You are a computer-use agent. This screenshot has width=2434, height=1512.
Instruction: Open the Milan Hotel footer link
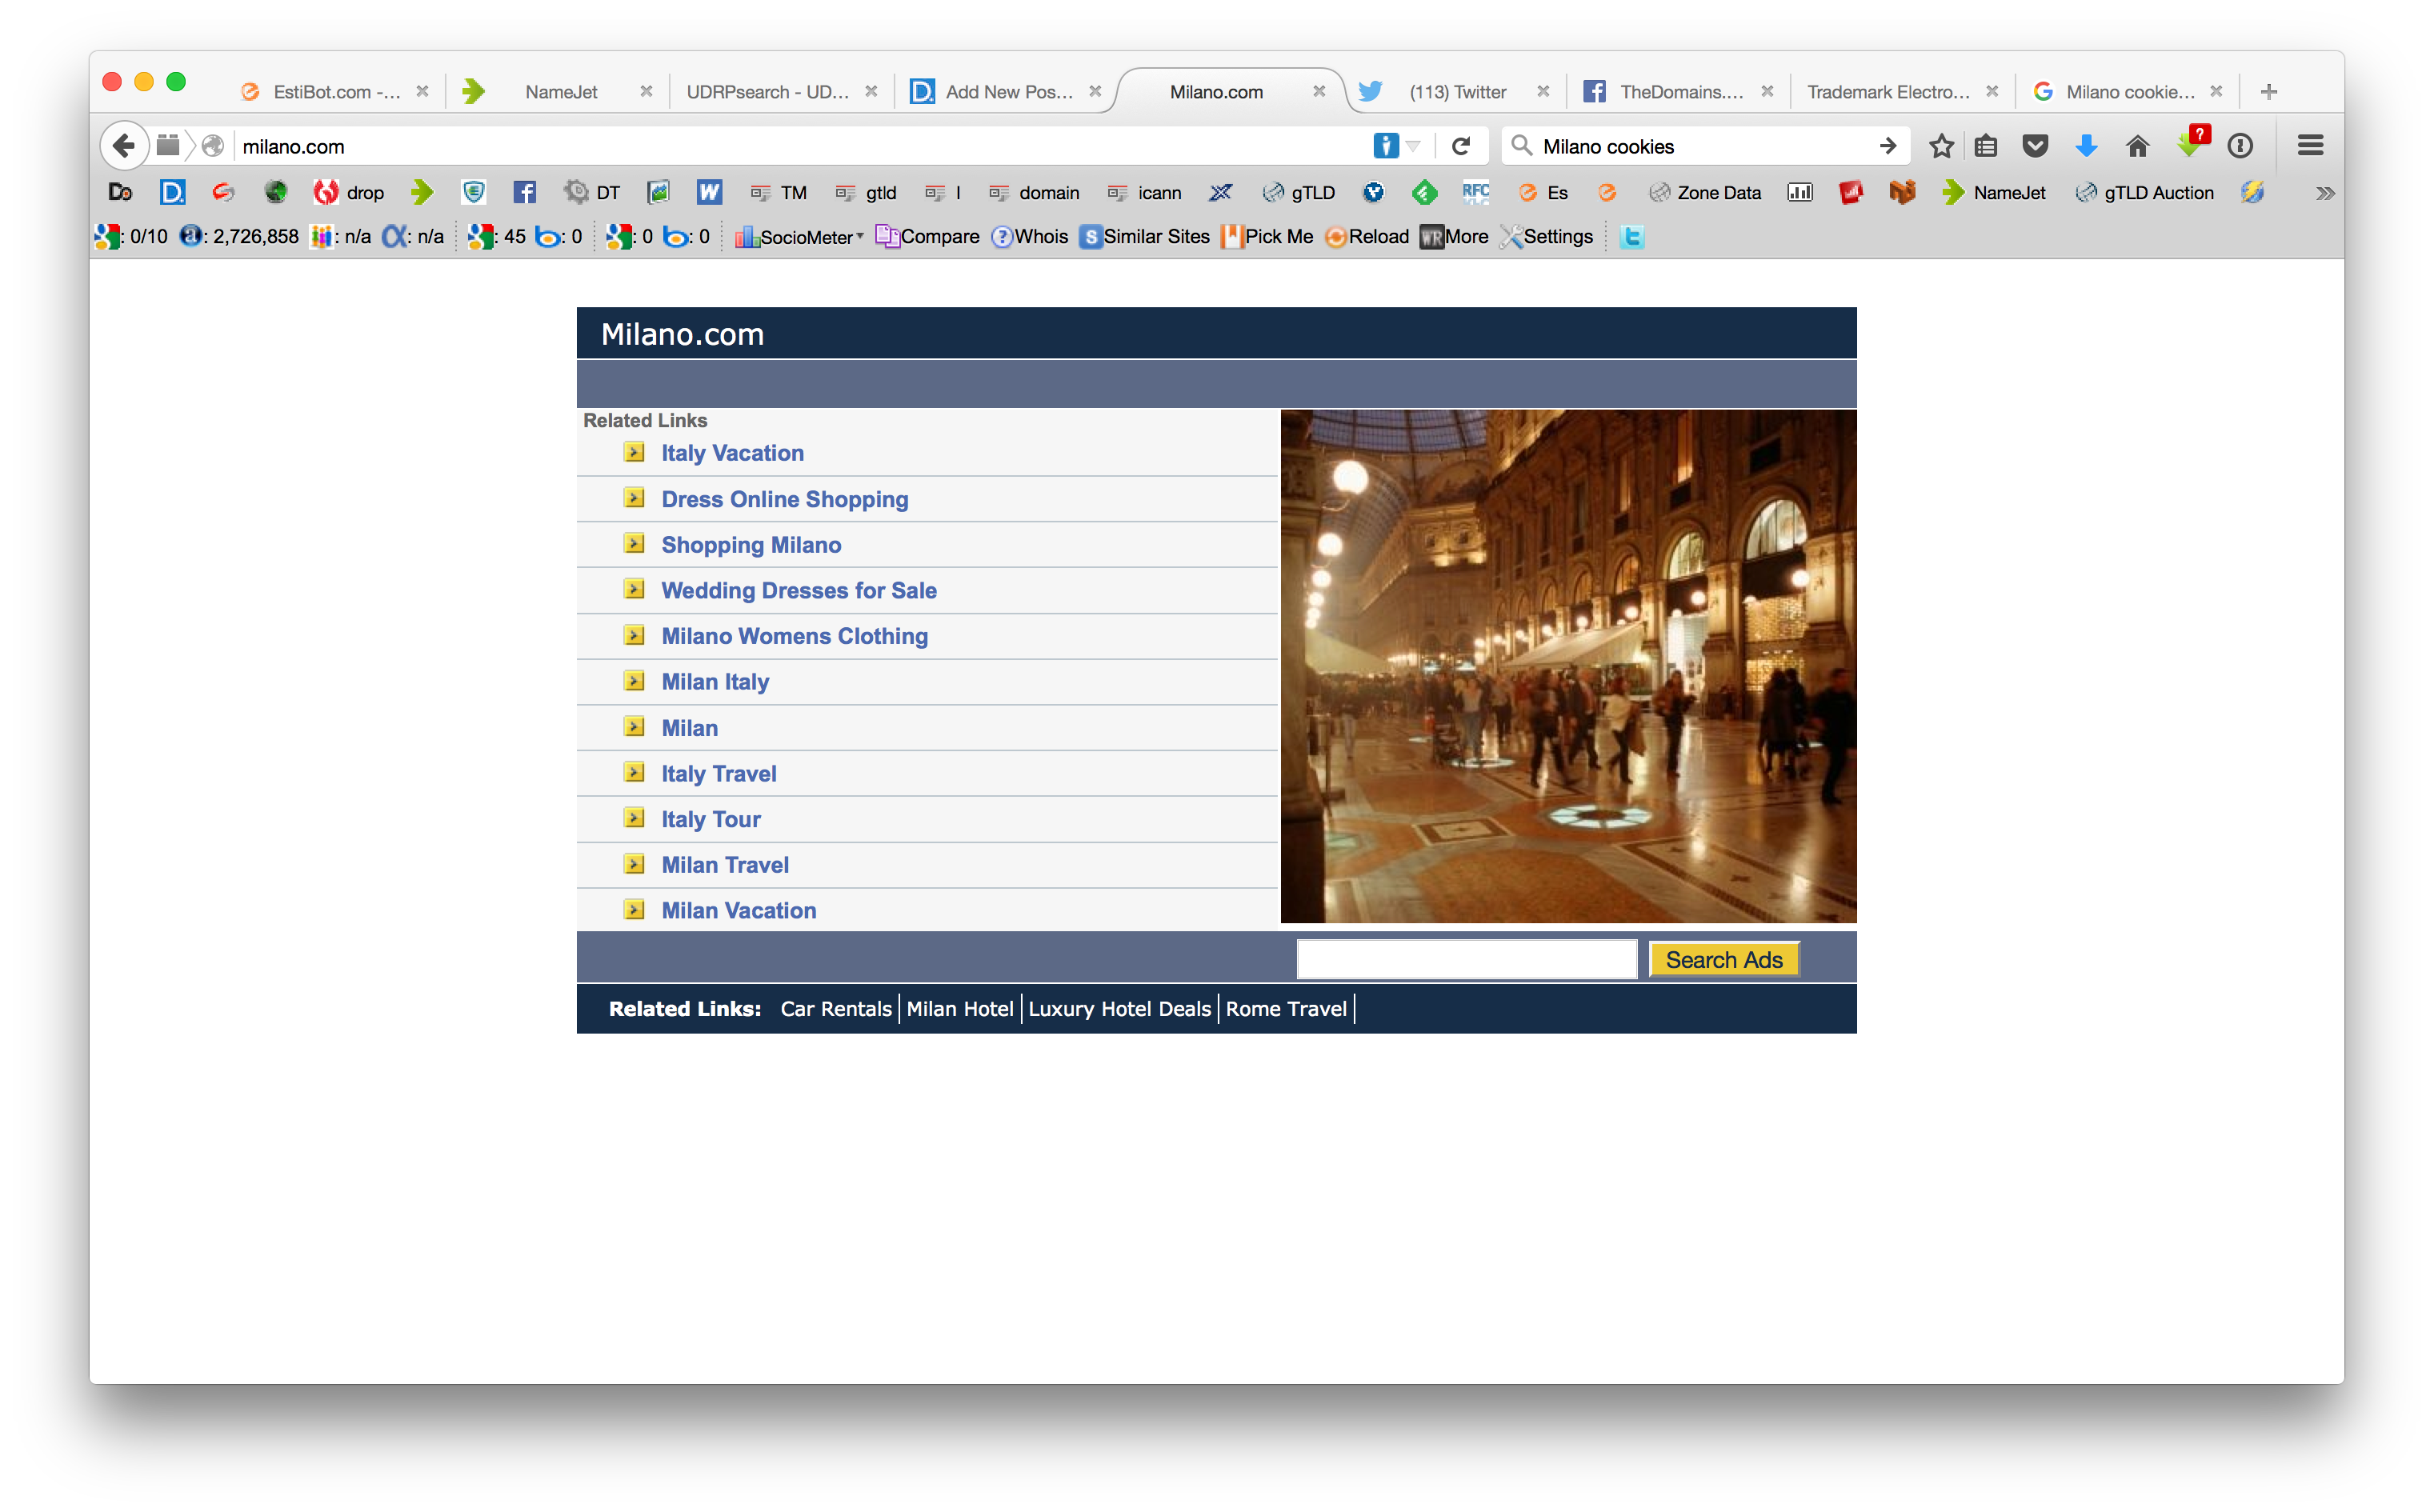point(959,1009)
